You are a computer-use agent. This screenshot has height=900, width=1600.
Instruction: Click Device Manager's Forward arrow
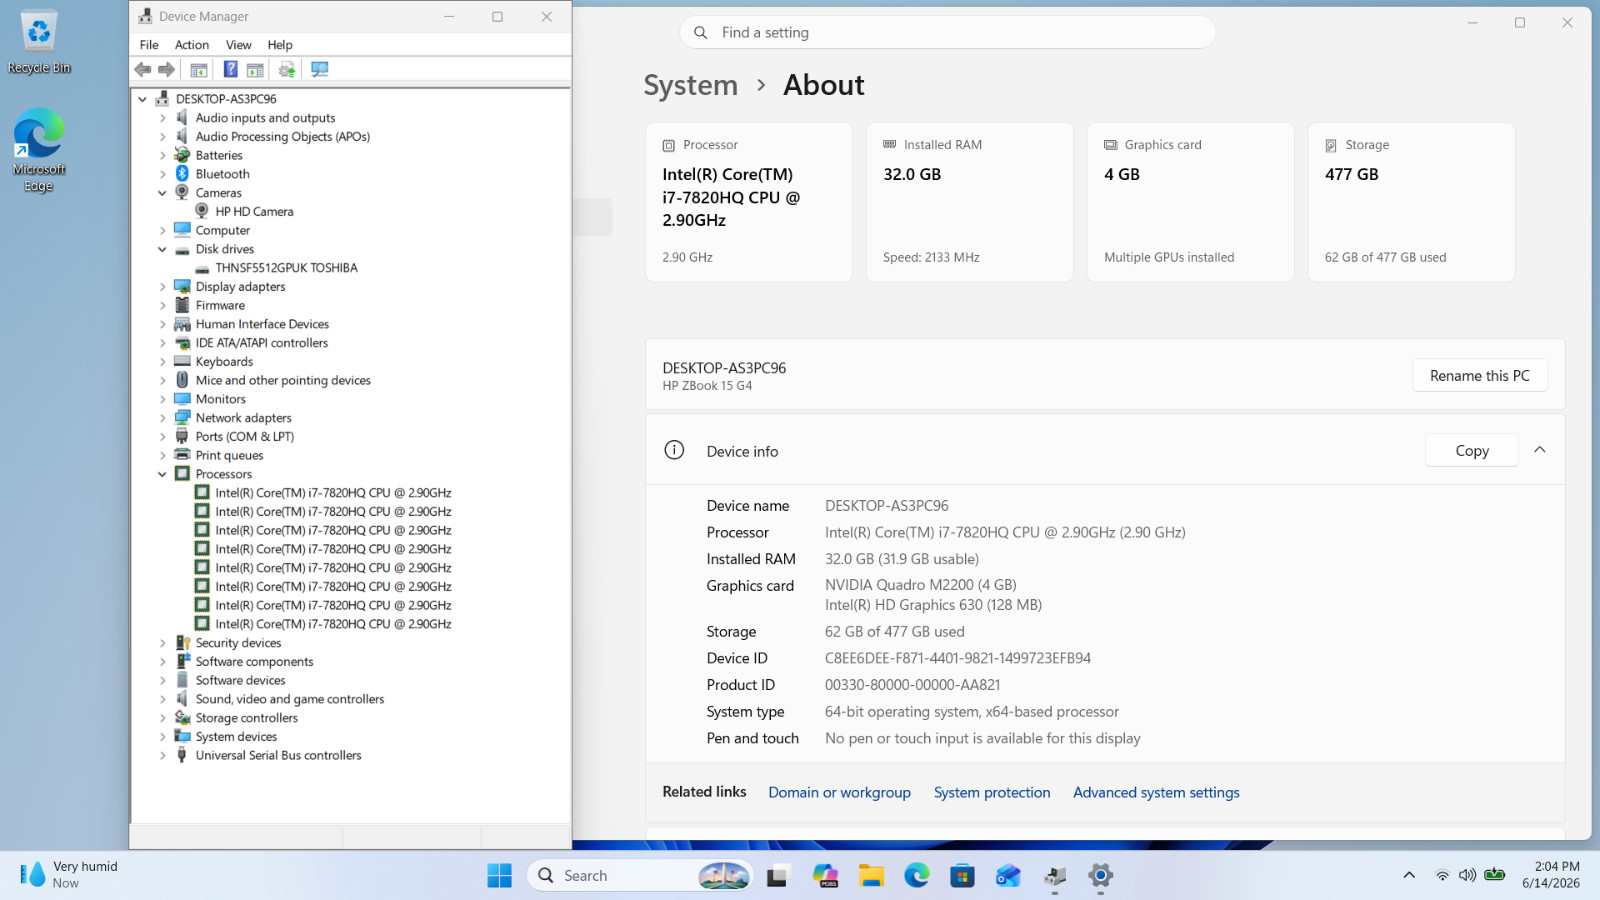167,69
